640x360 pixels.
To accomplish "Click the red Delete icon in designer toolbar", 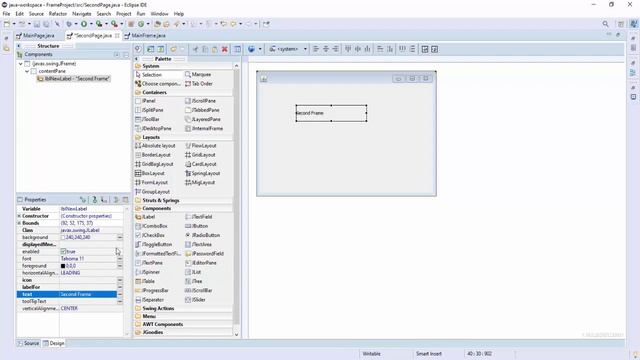I will click(224, 49).
